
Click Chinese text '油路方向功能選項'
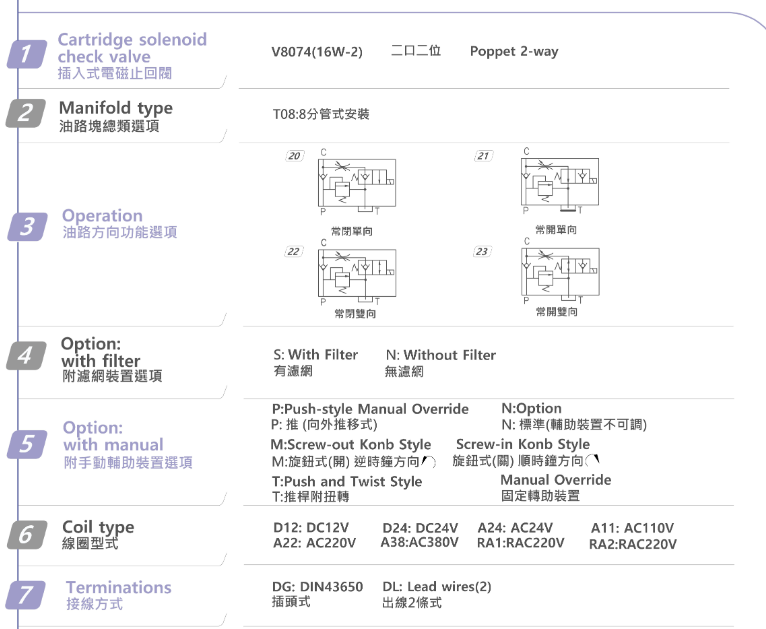(x=120, y=232)
